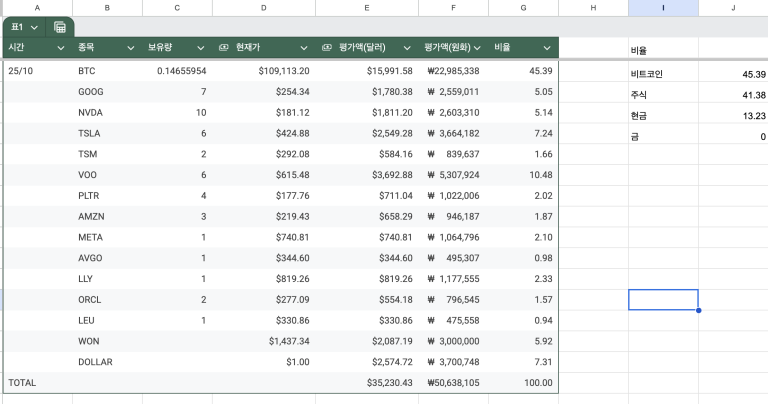Click the currency icon in 현재가 header

(223, 48)
